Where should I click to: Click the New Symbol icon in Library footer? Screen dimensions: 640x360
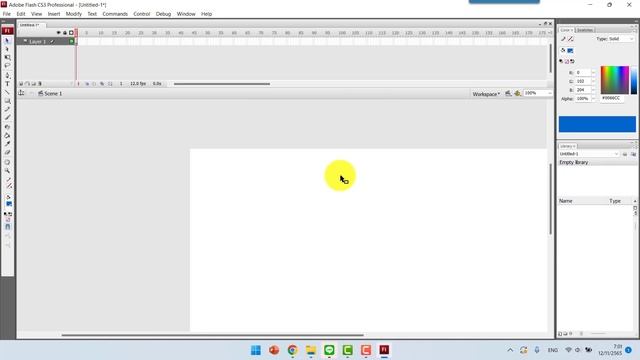[x=560, y=333]
